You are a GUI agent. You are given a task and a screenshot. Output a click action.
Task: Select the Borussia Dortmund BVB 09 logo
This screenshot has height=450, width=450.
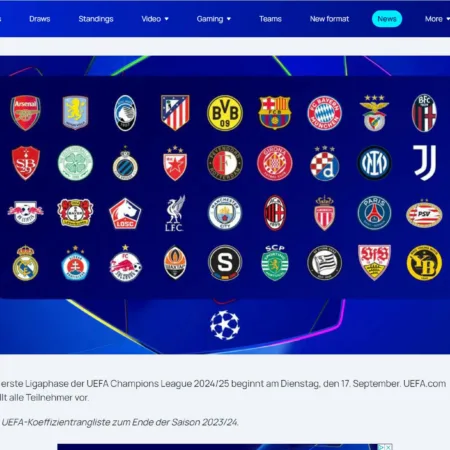click(225, 113)
